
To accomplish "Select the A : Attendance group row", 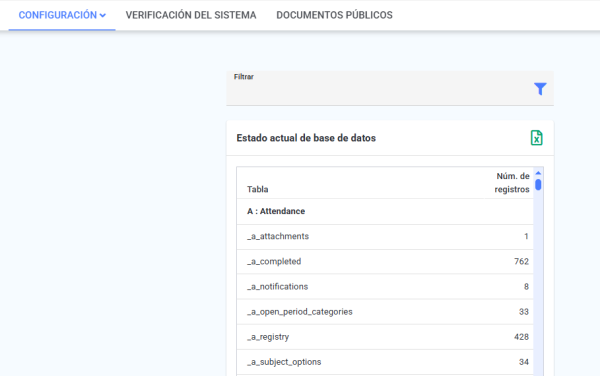I will point(385,211).
